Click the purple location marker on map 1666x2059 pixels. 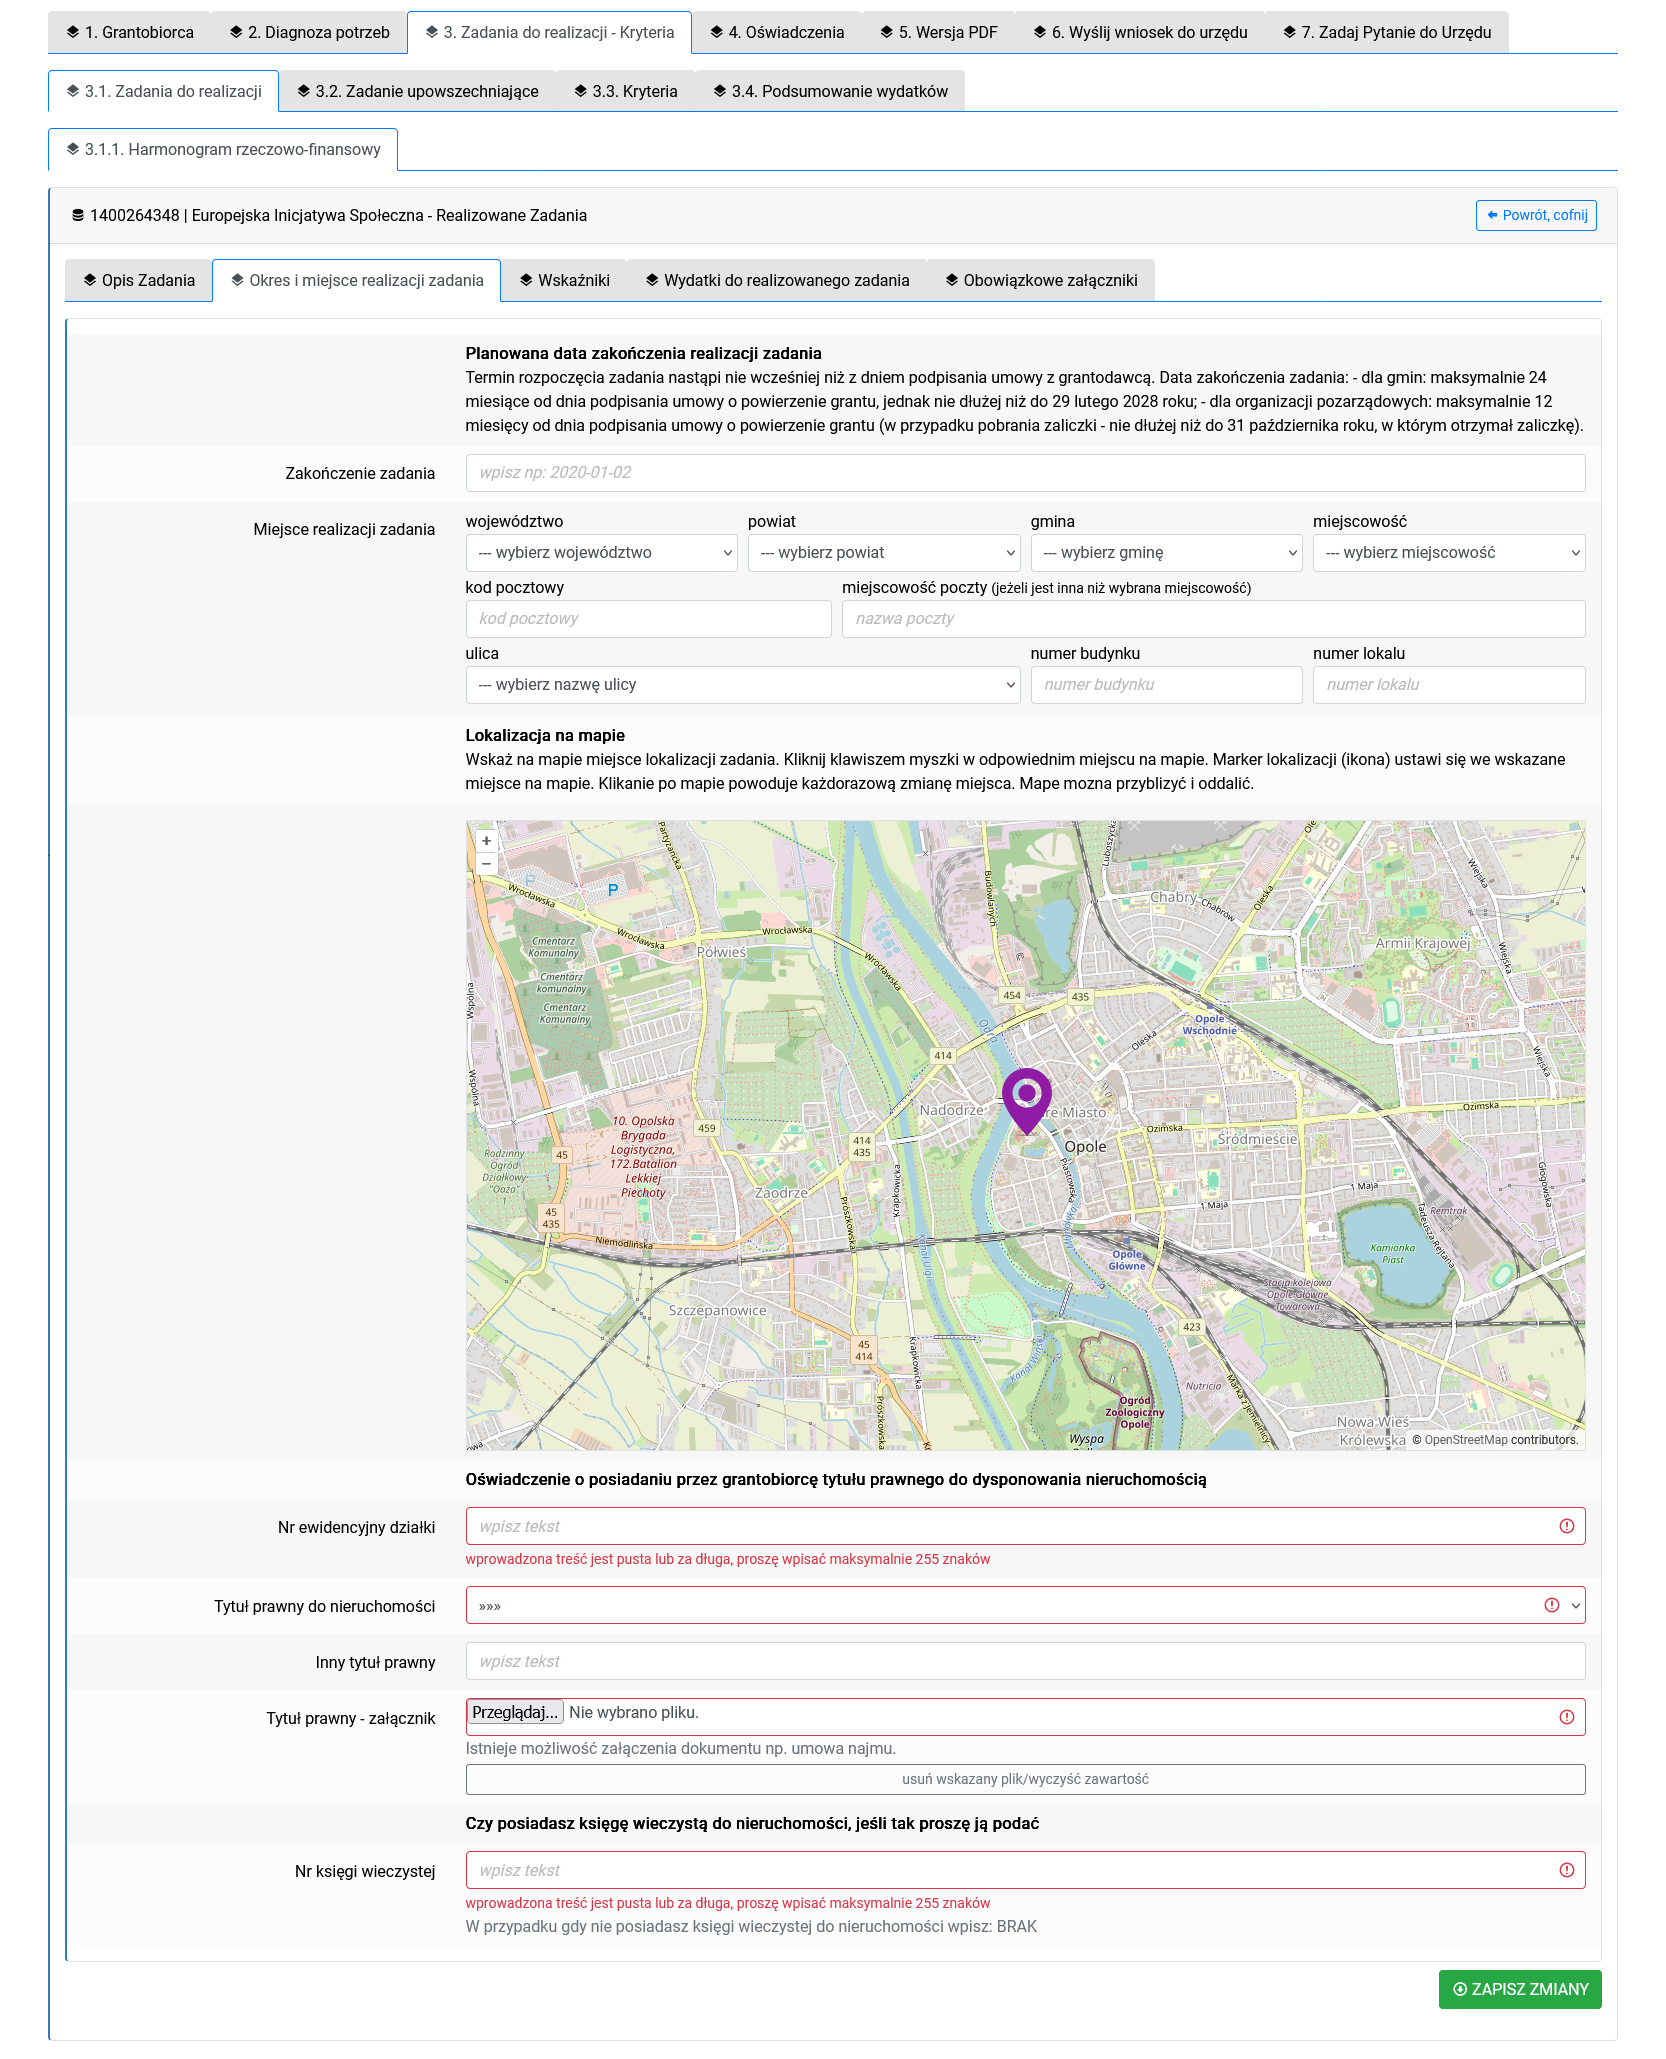[1026, 1098]
